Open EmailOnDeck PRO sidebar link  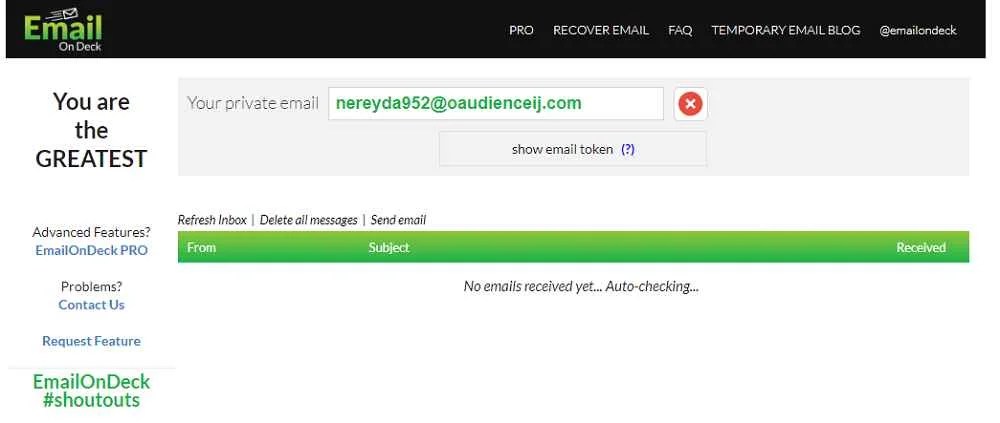click(91, 250)
